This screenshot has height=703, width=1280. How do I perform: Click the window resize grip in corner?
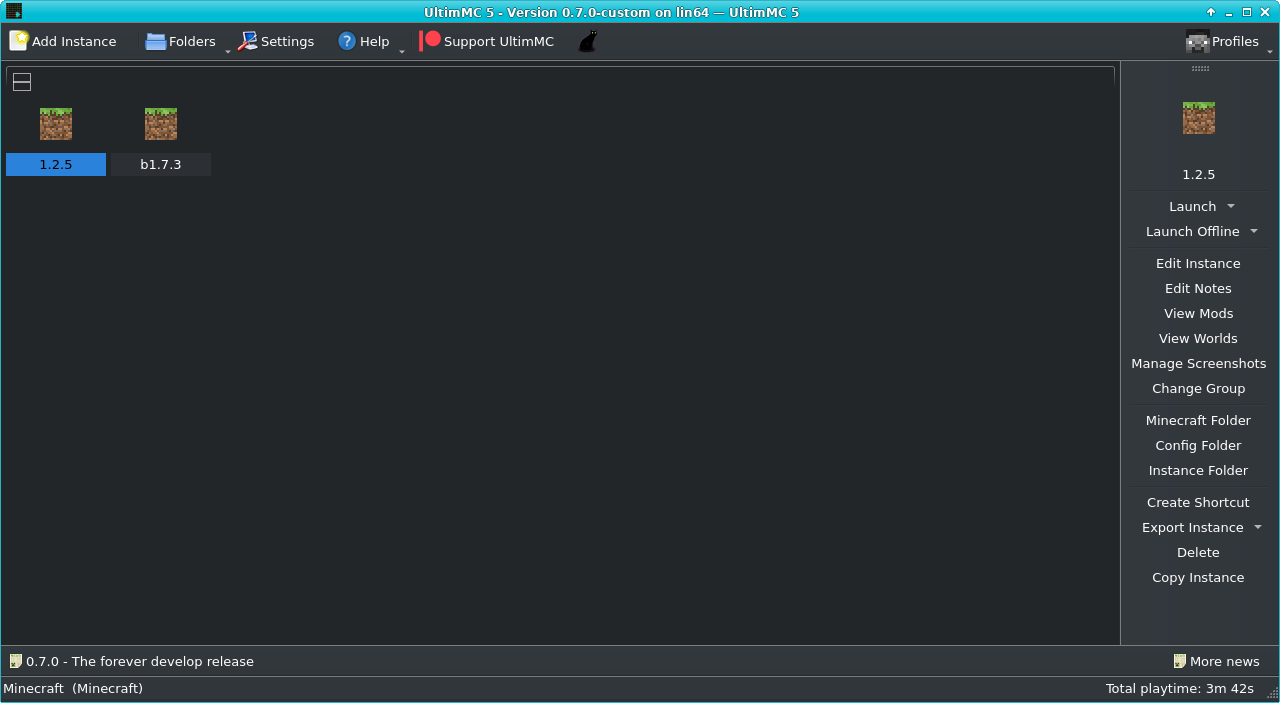[x=1273, y=695]
